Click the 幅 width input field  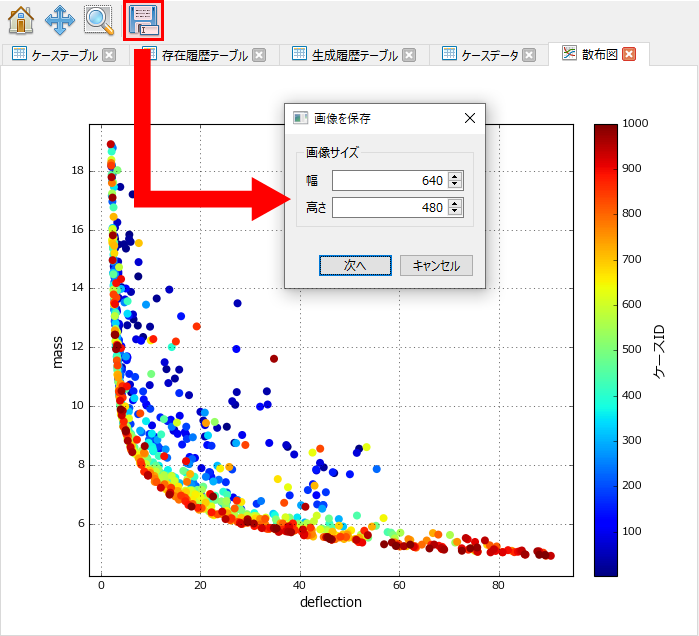click(389, 180)
